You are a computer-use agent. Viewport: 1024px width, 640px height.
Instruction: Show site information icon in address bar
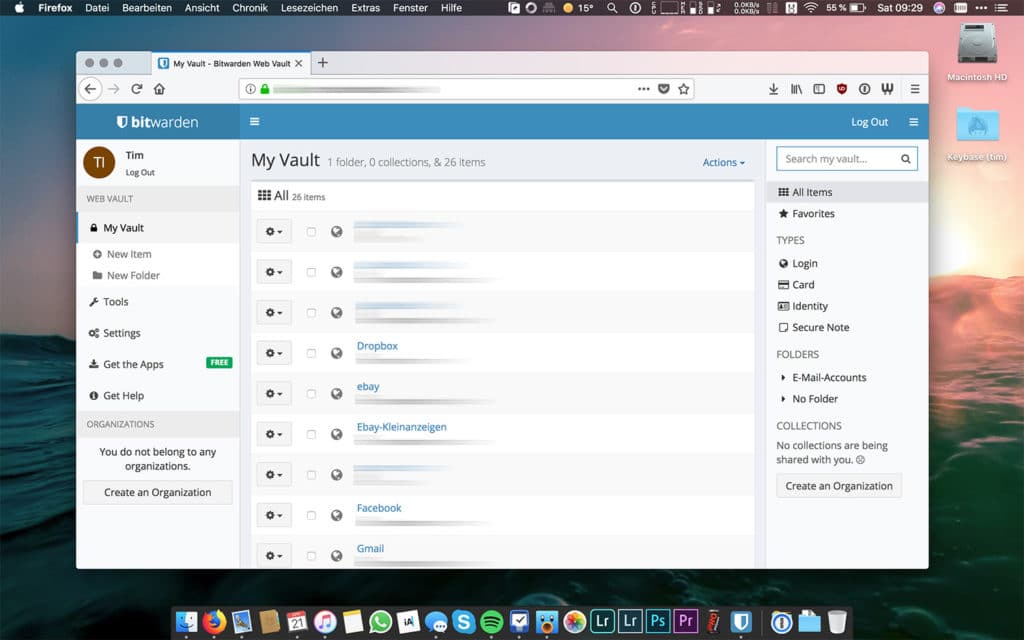[250, 89]
